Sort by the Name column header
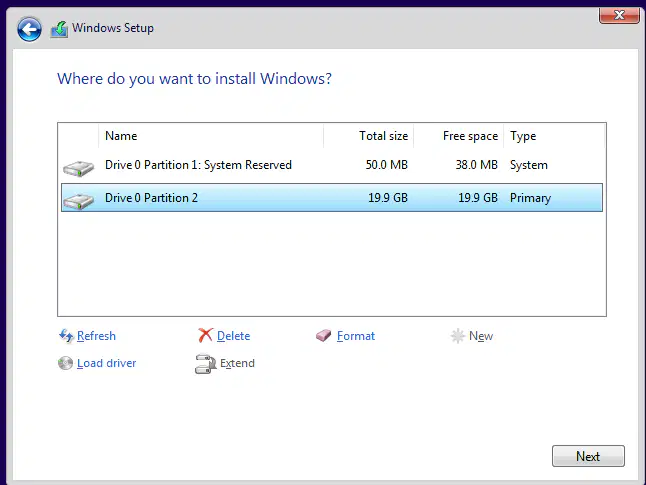 pyautogui.click(x=211, y=136)
